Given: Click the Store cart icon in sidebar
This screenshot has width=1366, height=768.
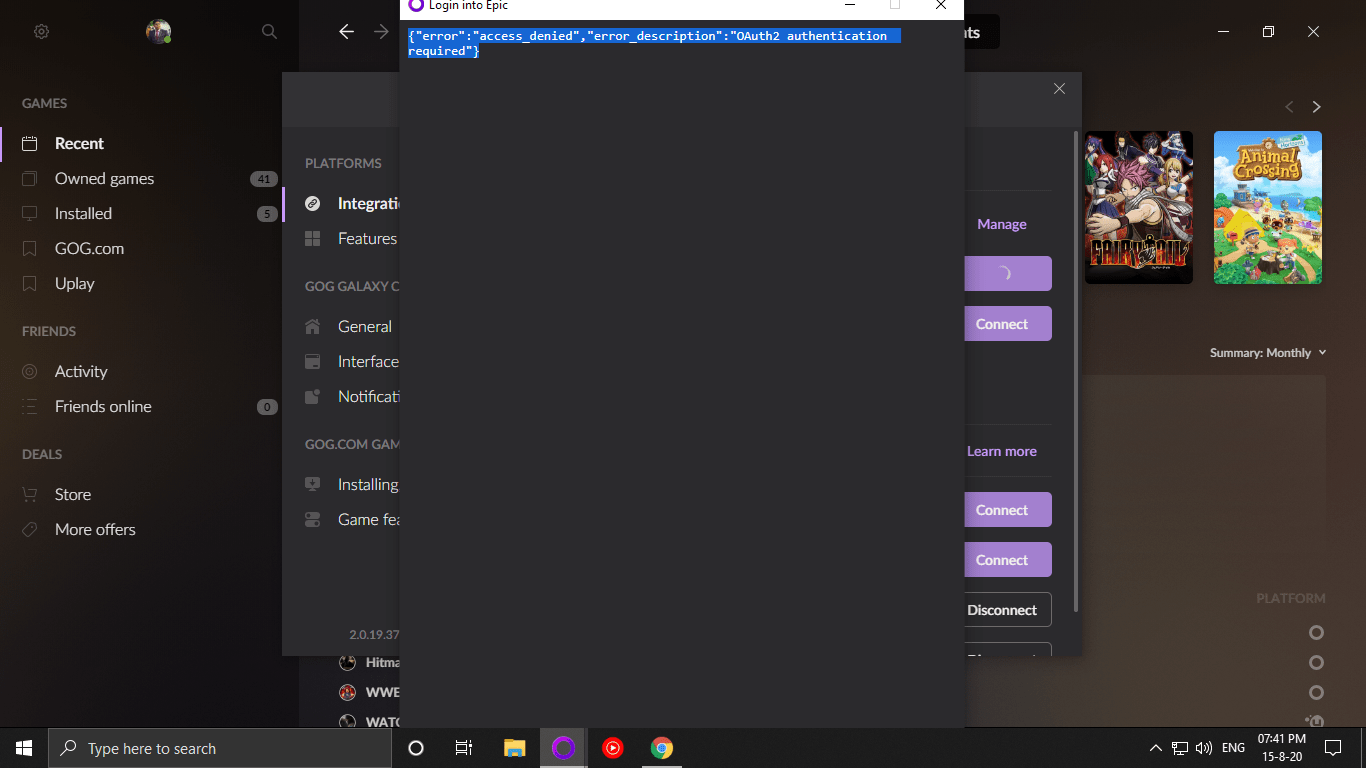Looking at the screenshot, I should (x=31, y=493).
